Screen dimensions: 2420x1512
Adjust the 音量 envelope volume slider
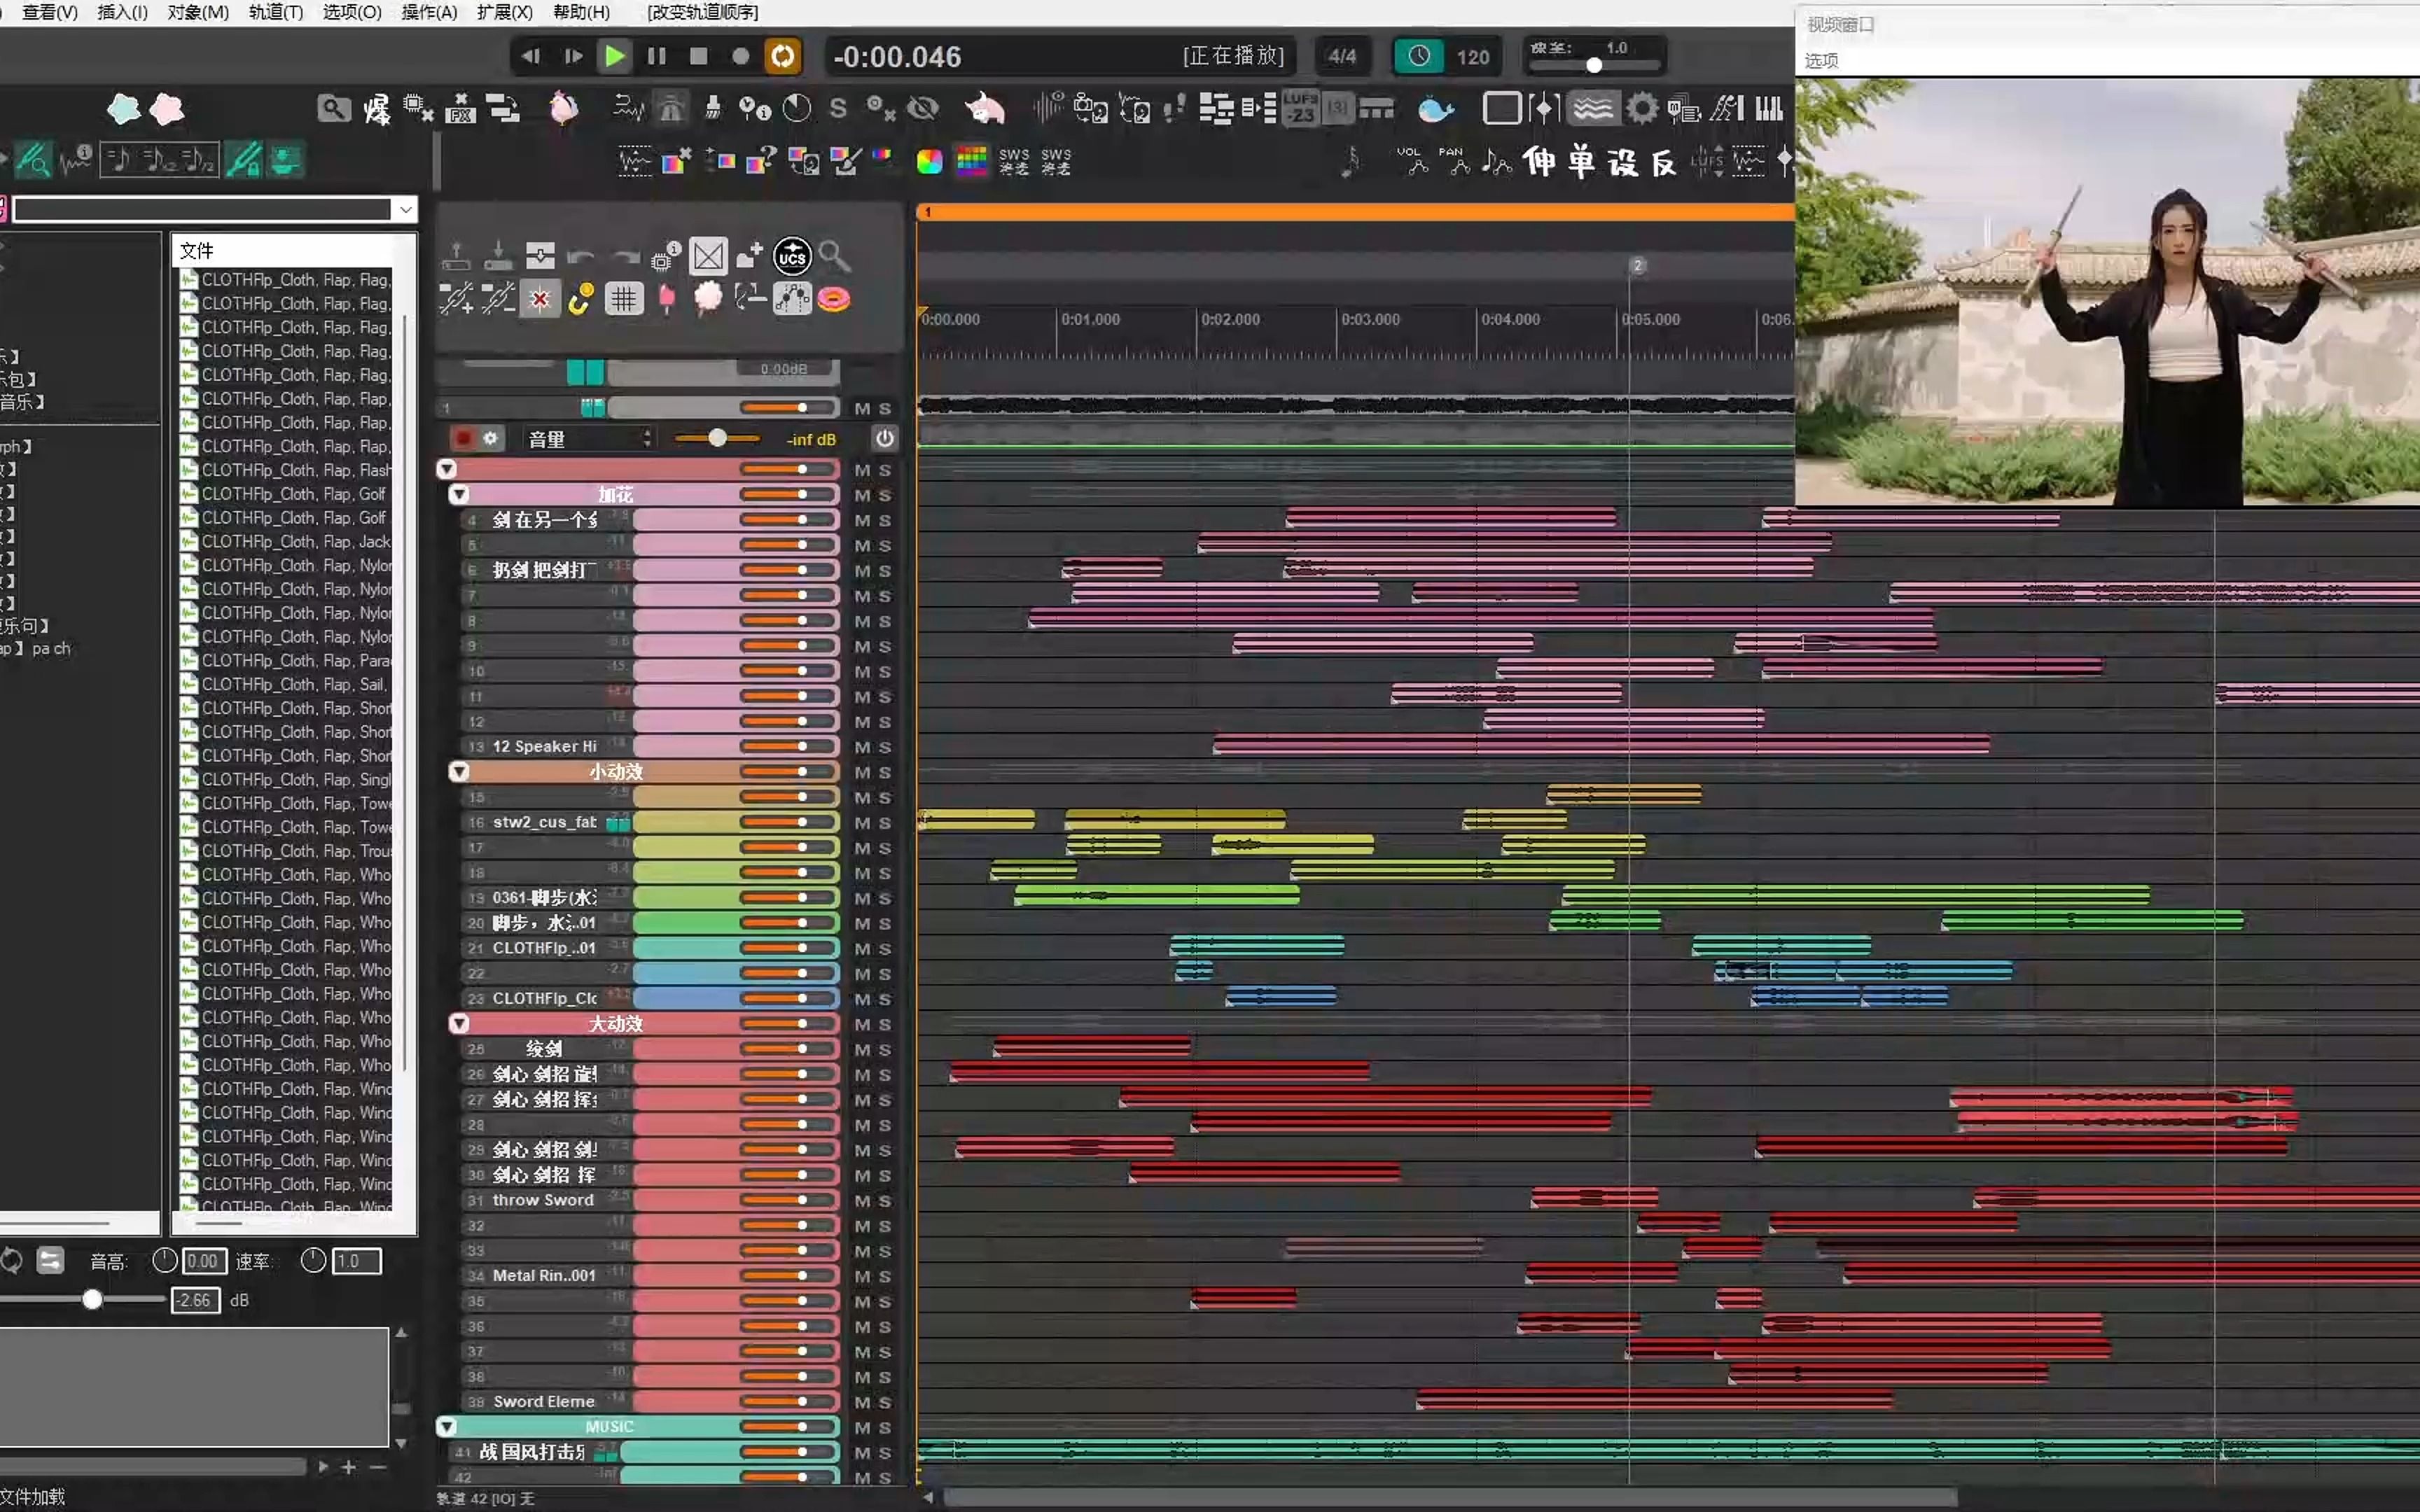point(717,438)
